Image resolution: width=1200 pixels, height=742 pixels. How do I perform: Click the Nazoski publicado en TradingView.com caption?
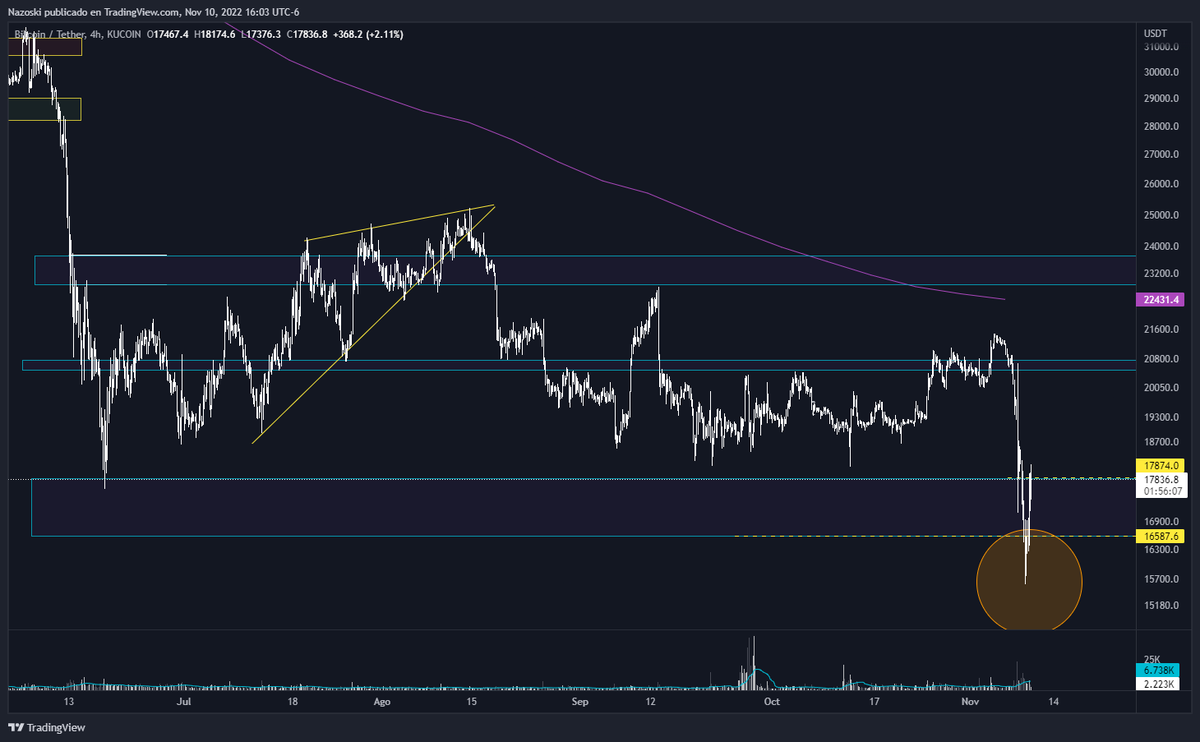94,12
